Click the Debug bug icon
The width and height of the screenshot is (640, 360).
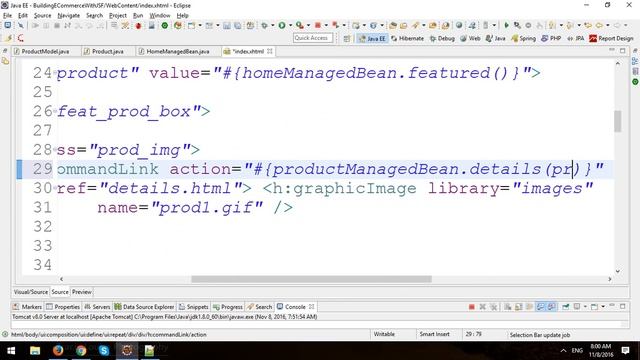[264, 25]
